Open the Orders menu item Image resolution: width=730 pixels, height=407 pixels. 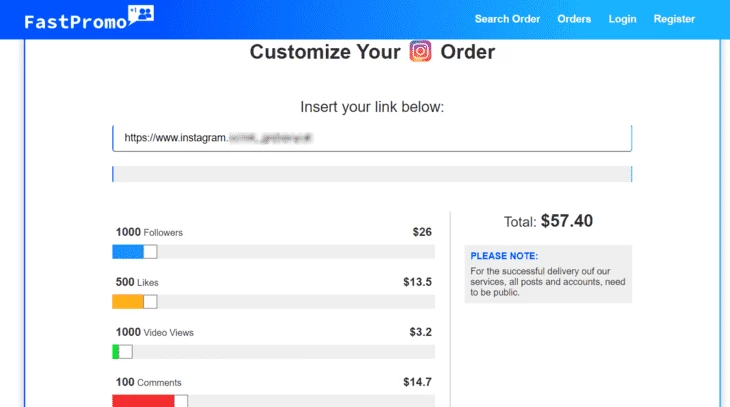coord(574,19)
